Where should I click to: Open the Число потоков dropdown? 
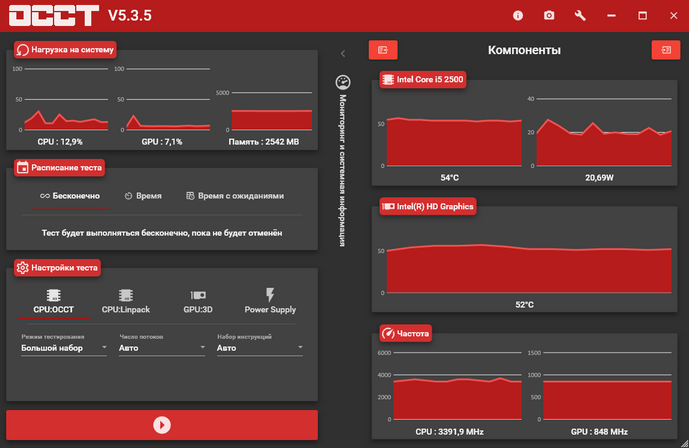pos(162,348)
